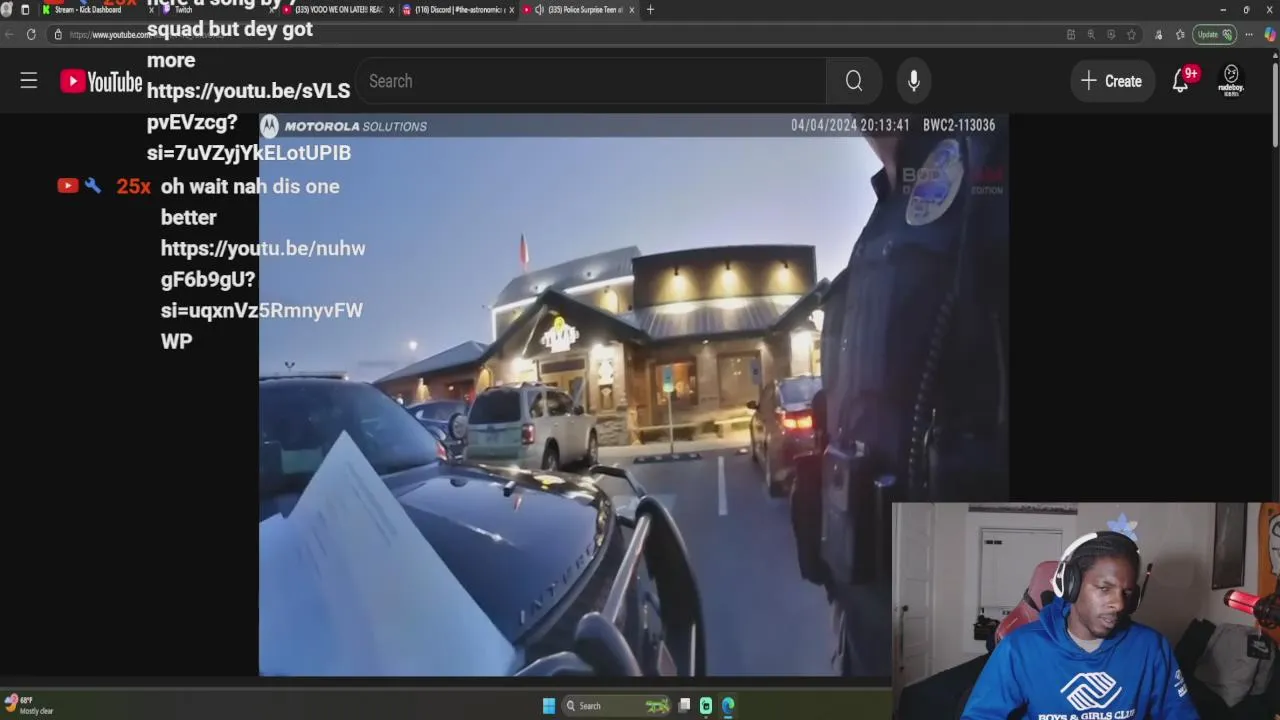Screen dimensions: 1280x720
Task: Open Task View on the taskbar
Action: pos(684,706)
